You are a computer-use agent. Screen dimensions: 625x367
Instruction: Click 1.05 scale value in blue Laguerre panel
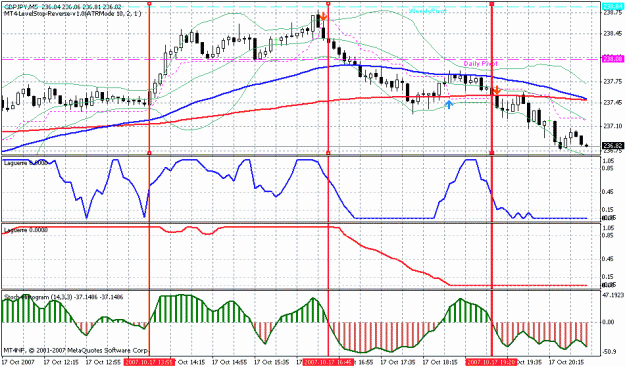(608, 161)
